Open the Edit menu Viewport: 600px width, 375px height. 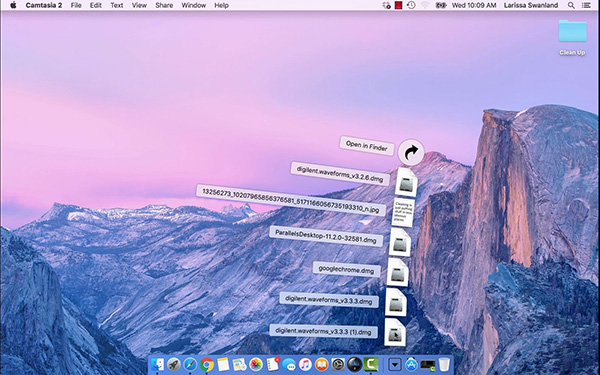96,5
